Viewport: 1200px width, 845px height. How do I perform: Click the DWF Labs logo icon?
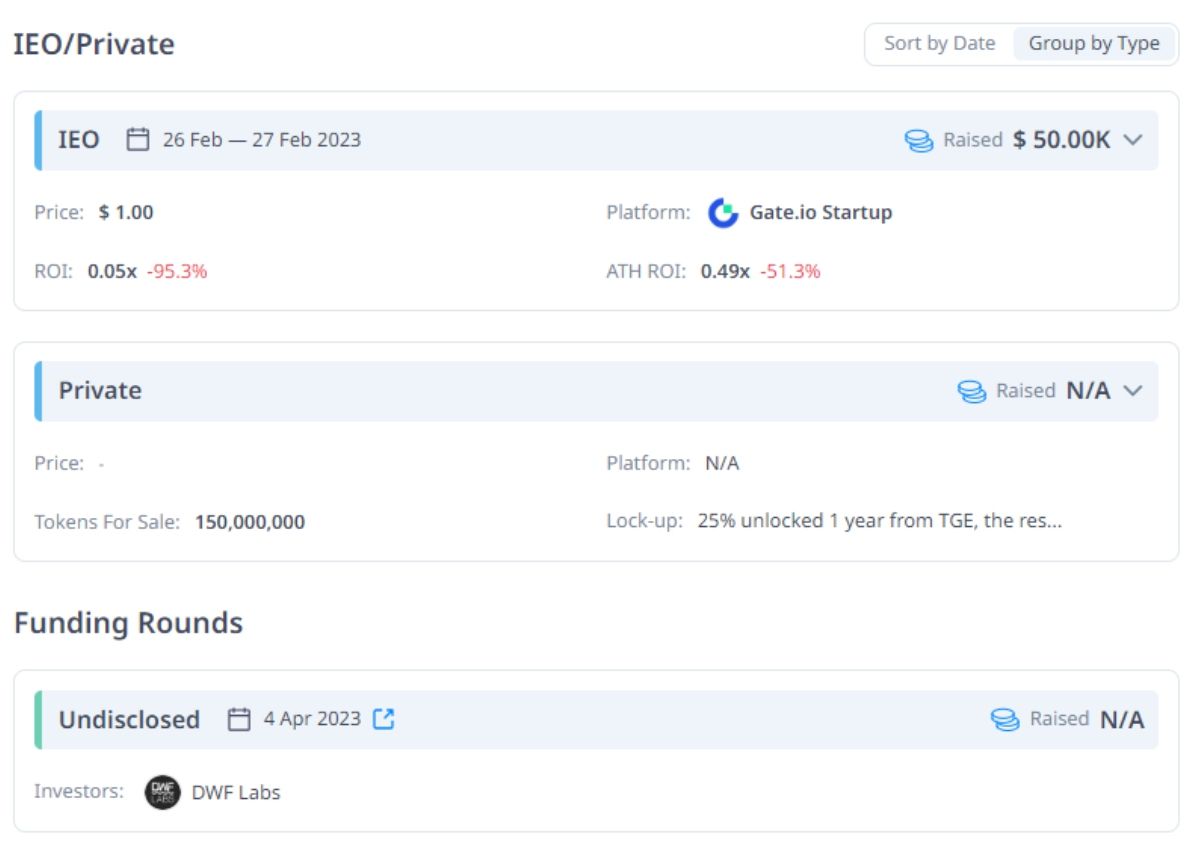point(162,792)
